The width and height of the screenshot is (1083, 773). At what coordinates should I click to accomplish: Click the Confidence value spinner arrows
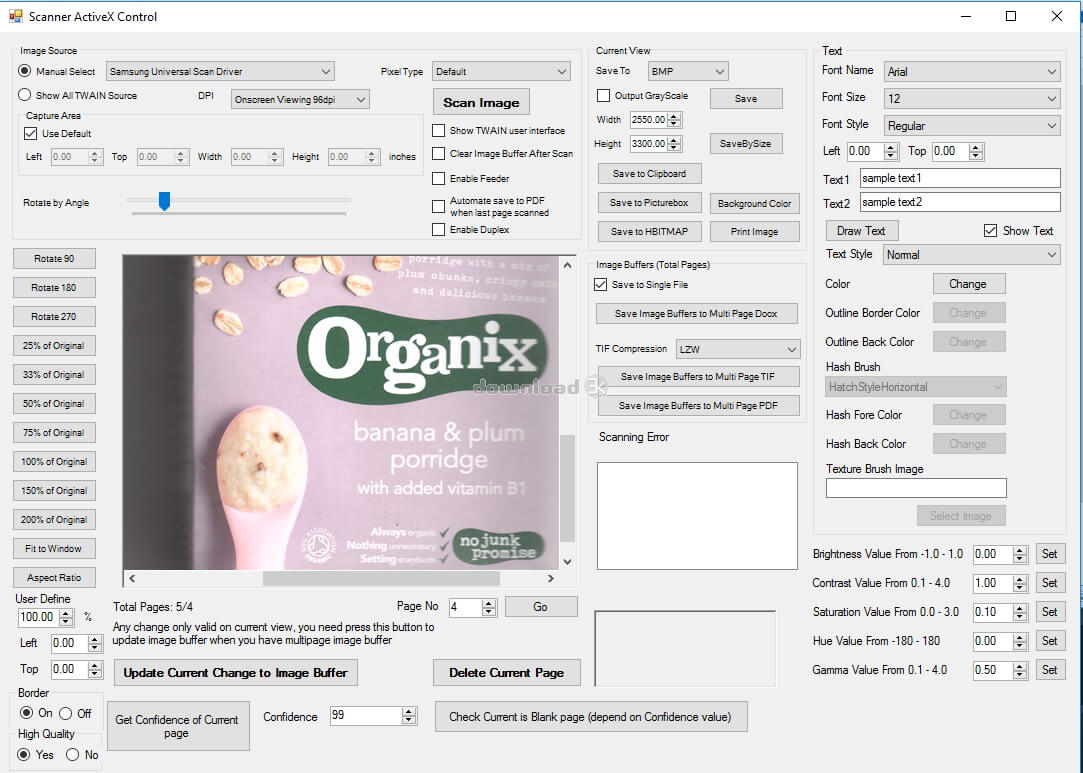[409, 716]
